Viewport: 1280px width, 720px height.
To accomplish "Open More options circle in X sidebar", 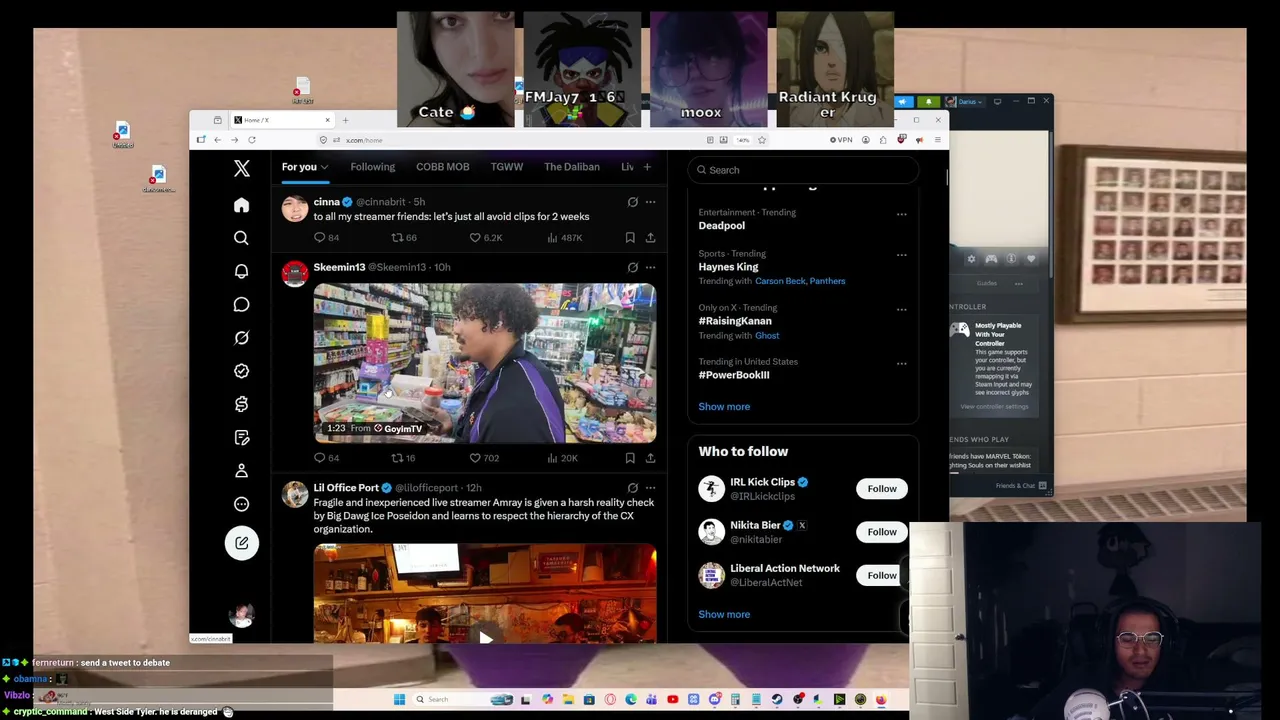I will pyautogui.click(x=241, y=504).
